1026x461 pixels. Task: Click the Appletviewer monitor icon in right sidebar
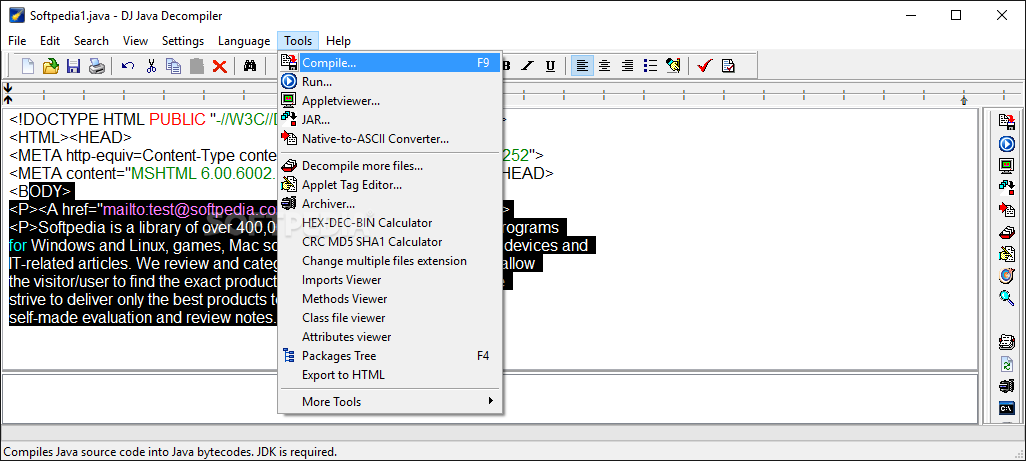(x=1006, y=165)
